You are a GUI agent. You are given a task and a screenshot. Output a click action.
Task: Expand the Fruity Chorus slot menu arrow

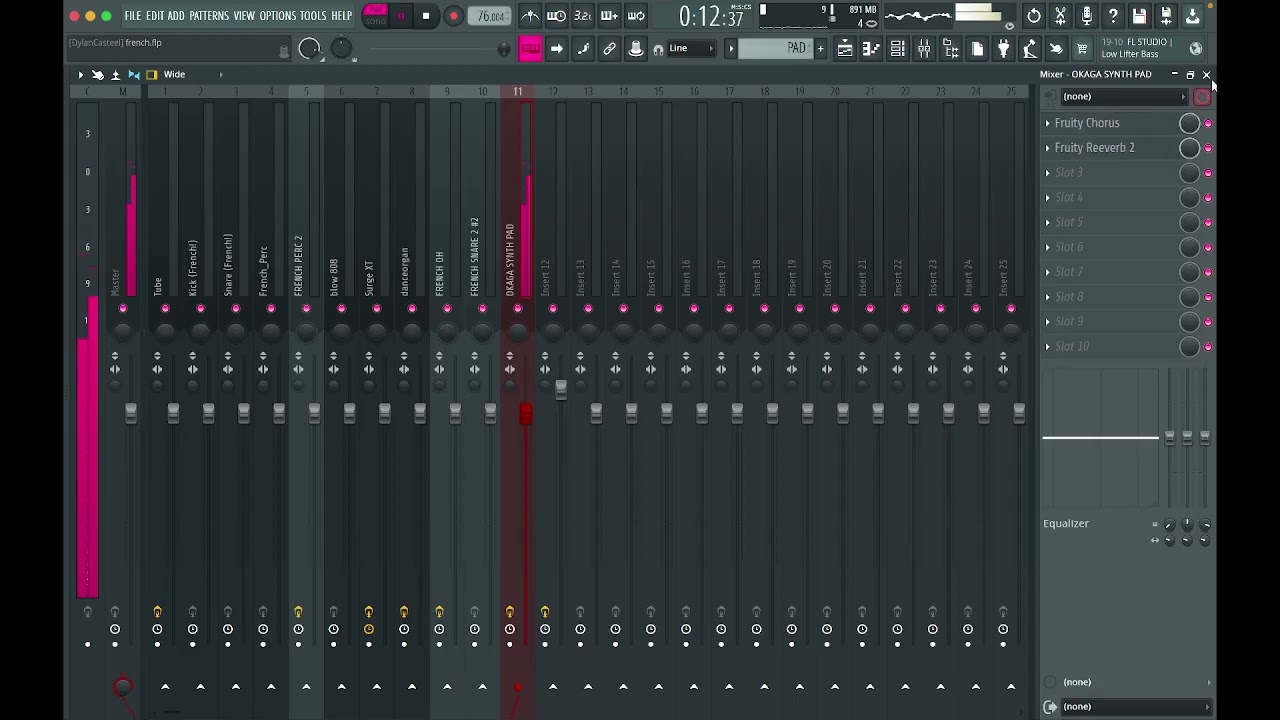(1048, 123)
